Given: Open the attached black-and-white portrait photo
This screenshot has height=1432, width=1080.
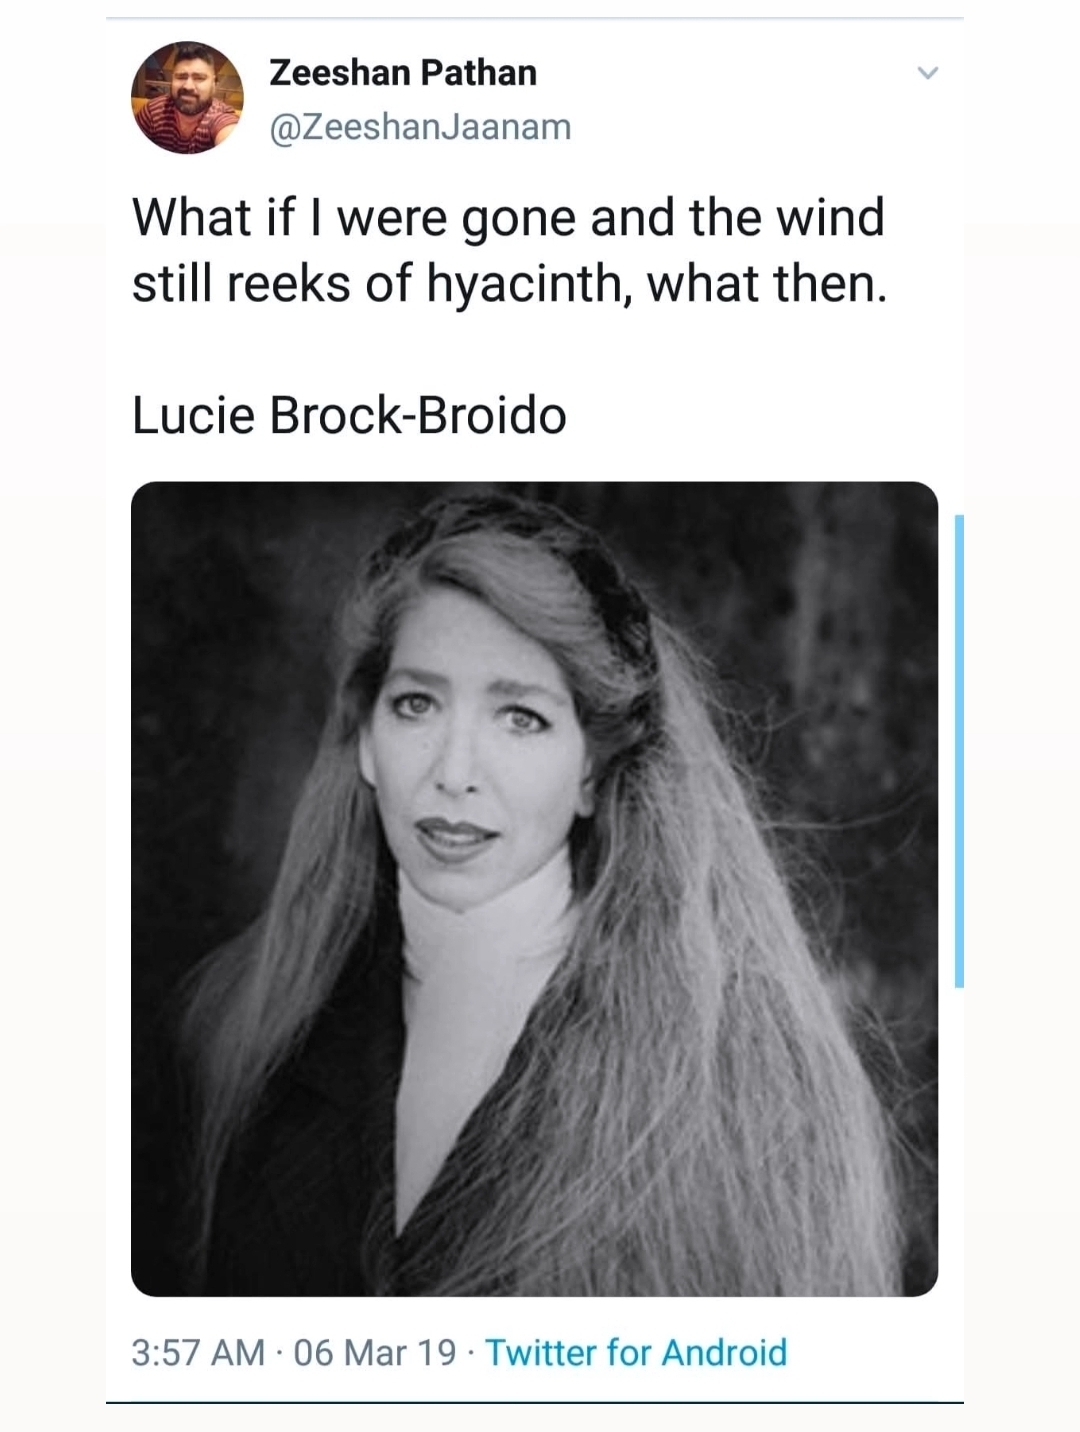Looking at the screenshot, I should 534,889.
